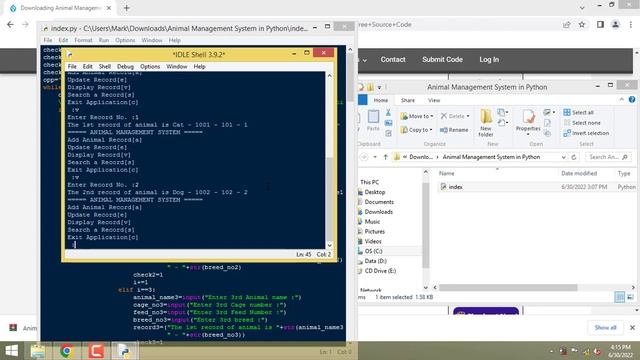
Task: Open Easy access dropdown in Explorer ribbon
Action: [x=504, y=123]
